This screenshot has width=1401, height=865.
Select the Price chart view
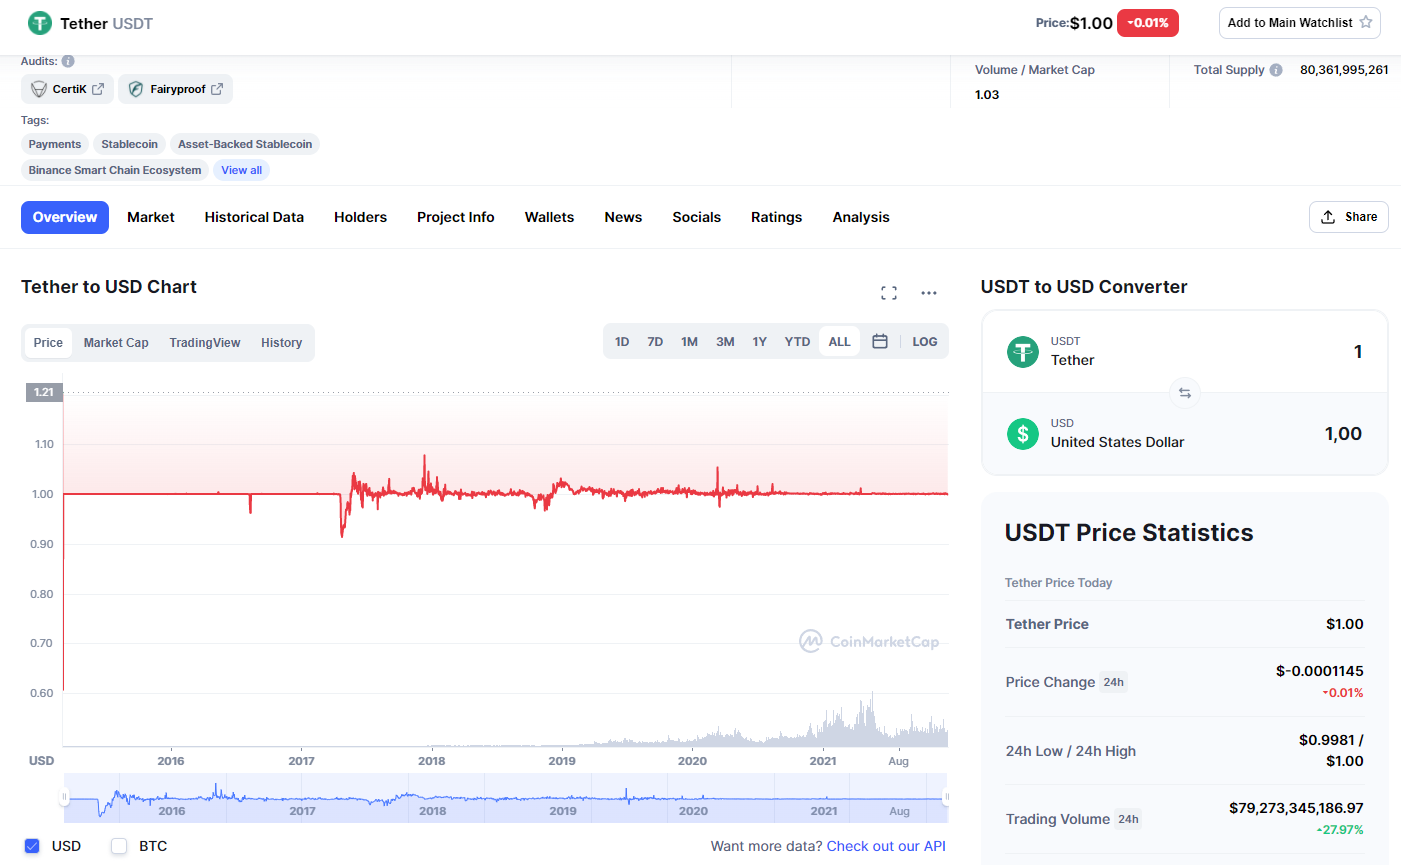(x=48, y=343)
